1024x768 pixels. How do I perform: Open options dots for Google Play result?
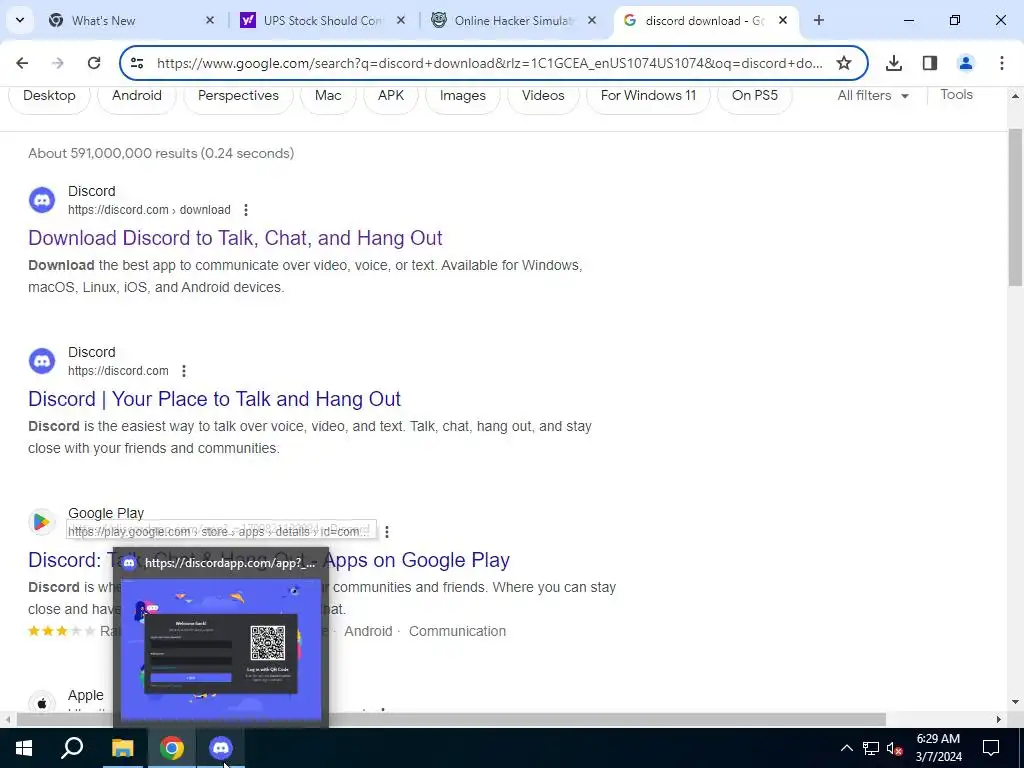coord(387,532)
